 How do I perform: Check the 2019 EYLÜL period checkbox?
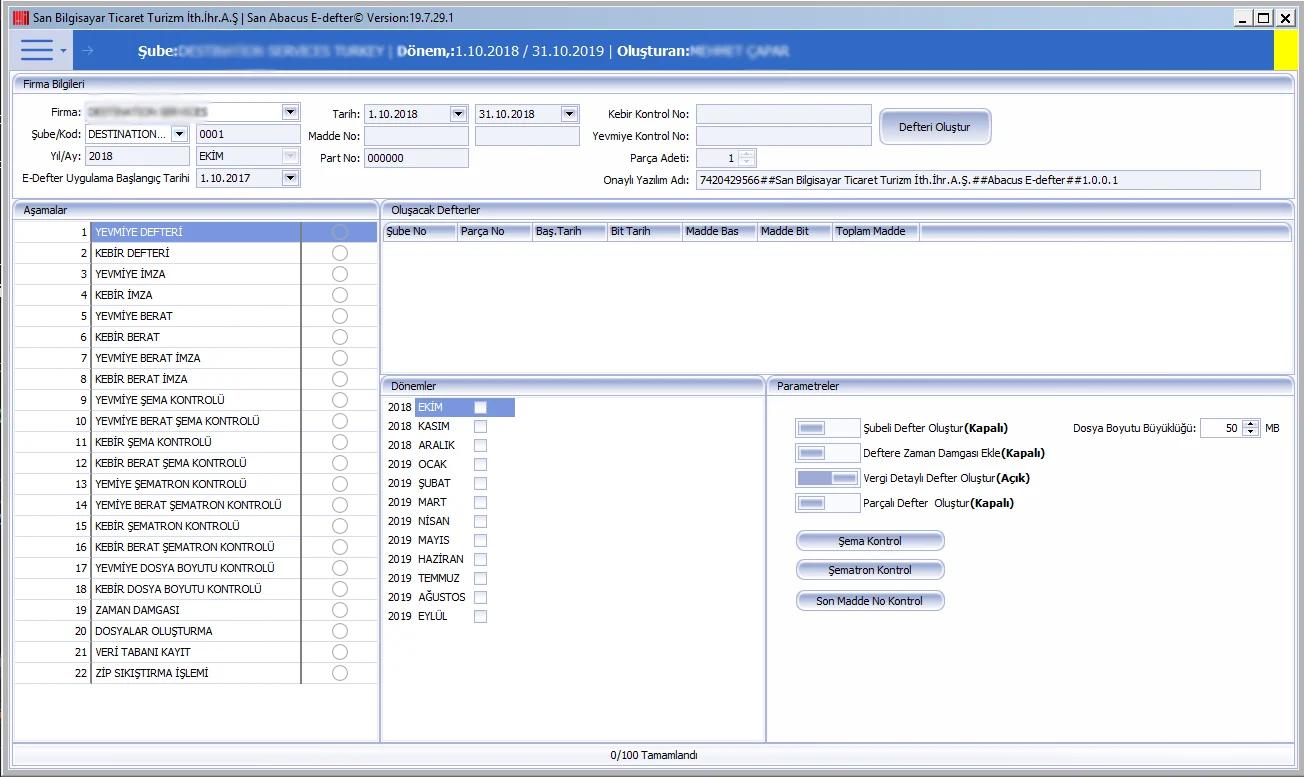[481, 616]
